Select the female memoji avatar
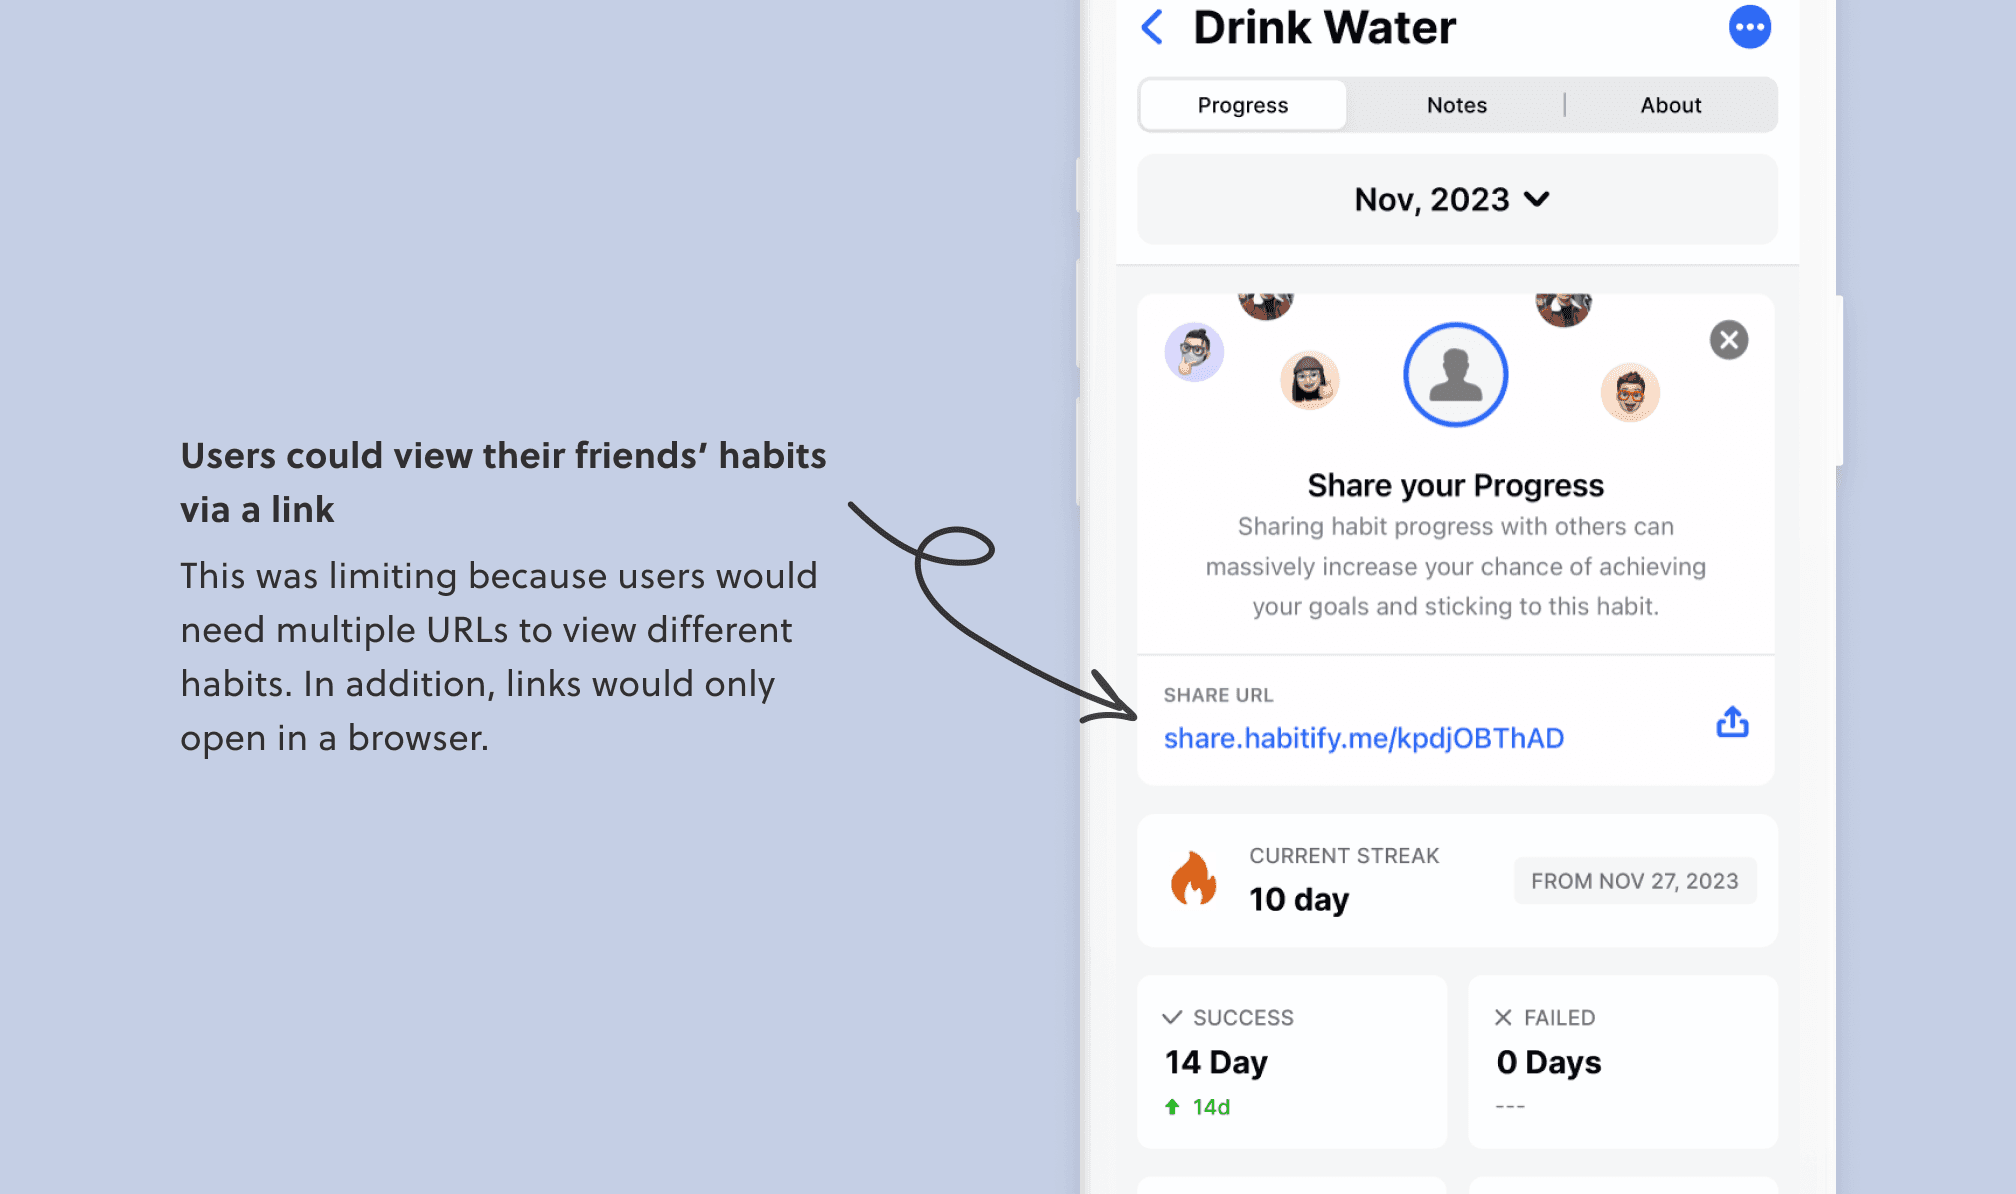Screen dimensions: 2016x1194 coord(1309,380)
